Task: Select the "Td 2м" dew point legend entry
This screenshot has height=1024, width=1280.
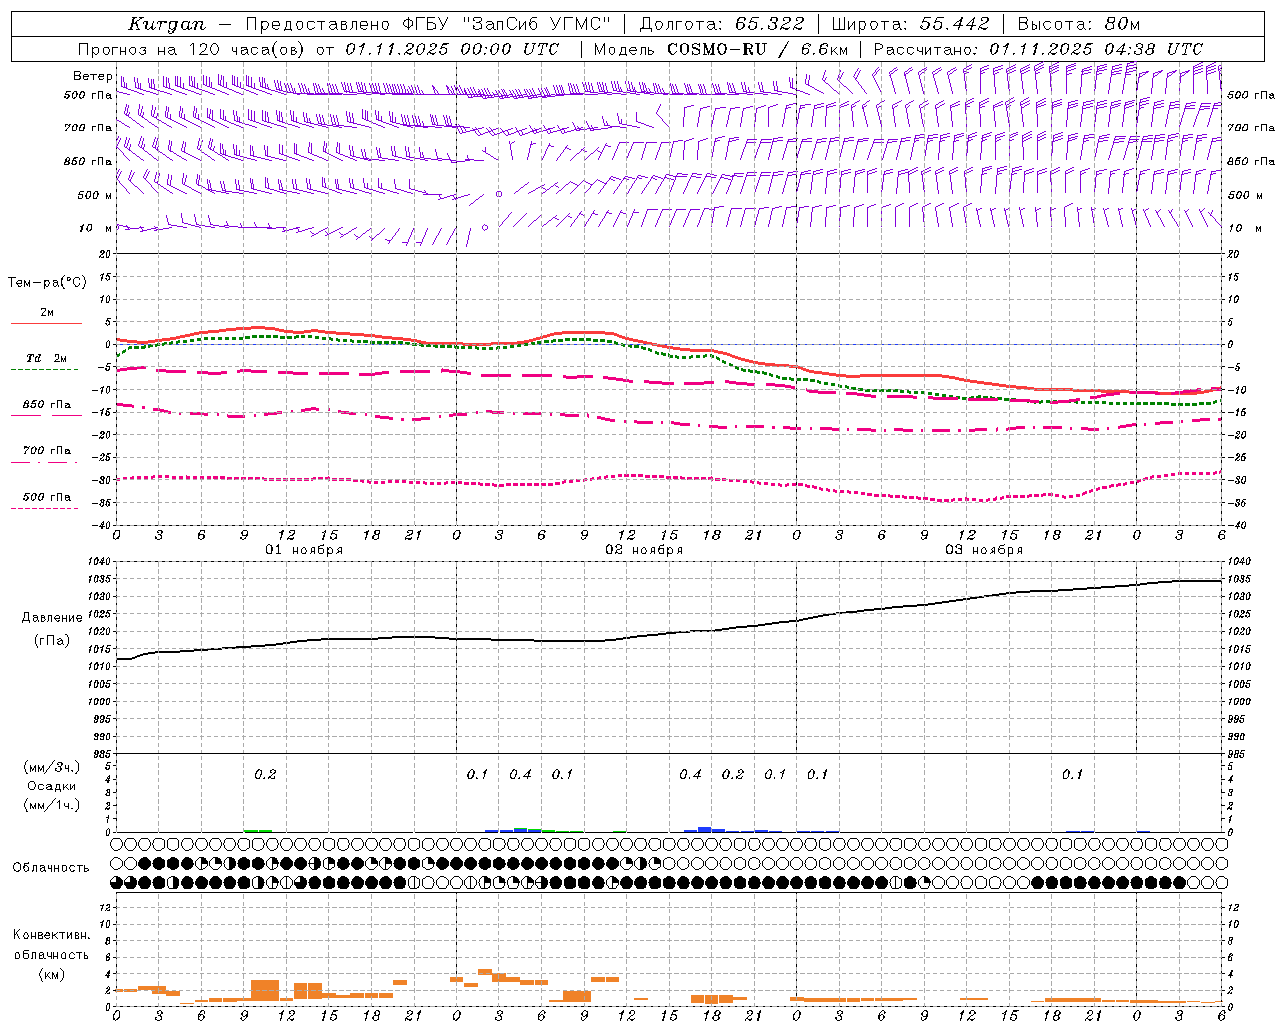Action: (47, 358)
